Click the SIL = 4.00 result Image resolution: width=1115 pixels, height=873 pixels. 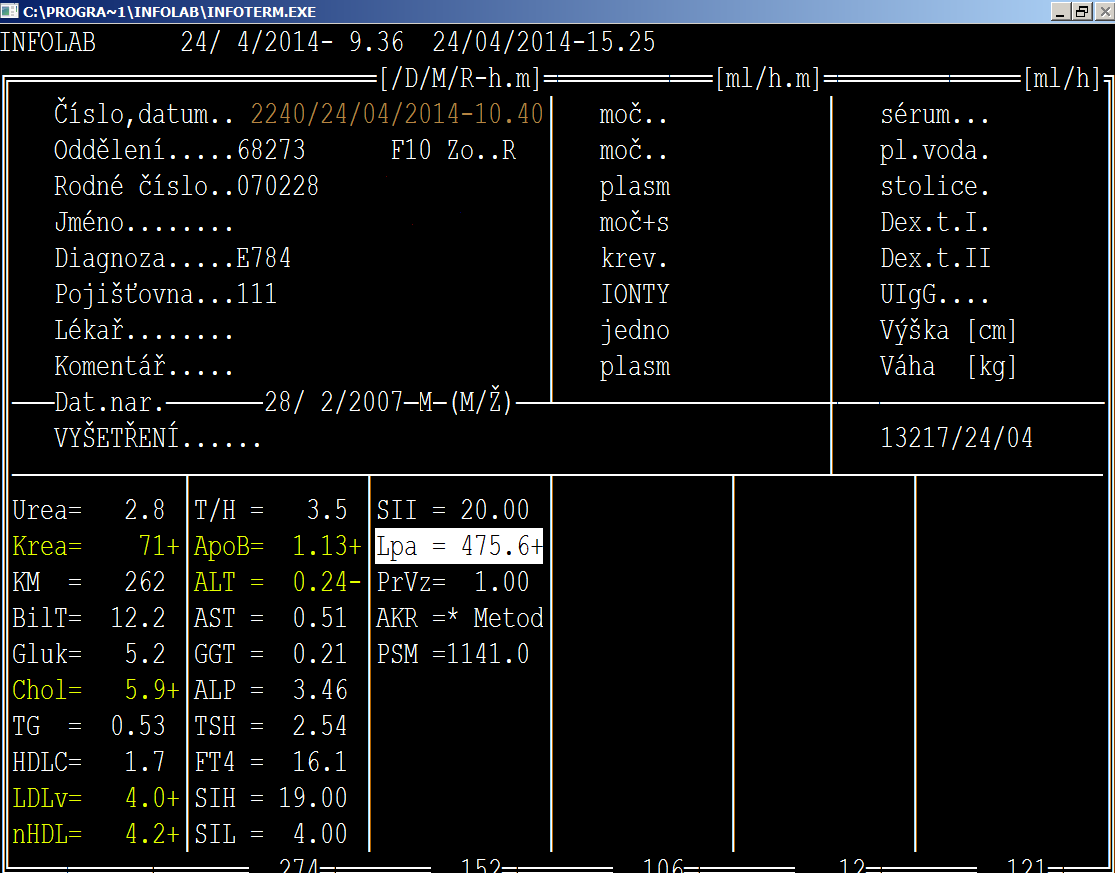coord(271,834)
